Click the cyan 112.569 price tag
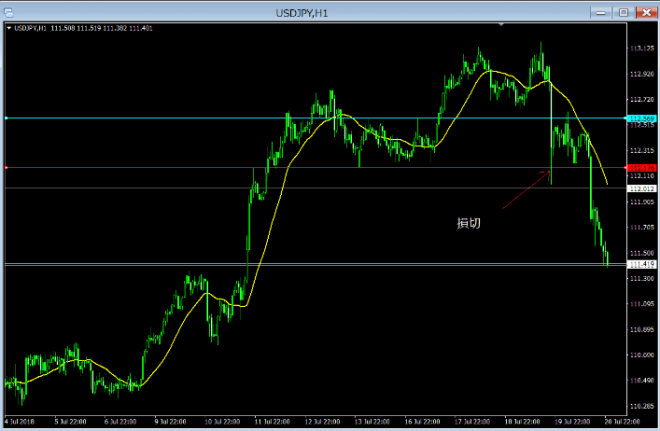 click(x=641, y=119)
